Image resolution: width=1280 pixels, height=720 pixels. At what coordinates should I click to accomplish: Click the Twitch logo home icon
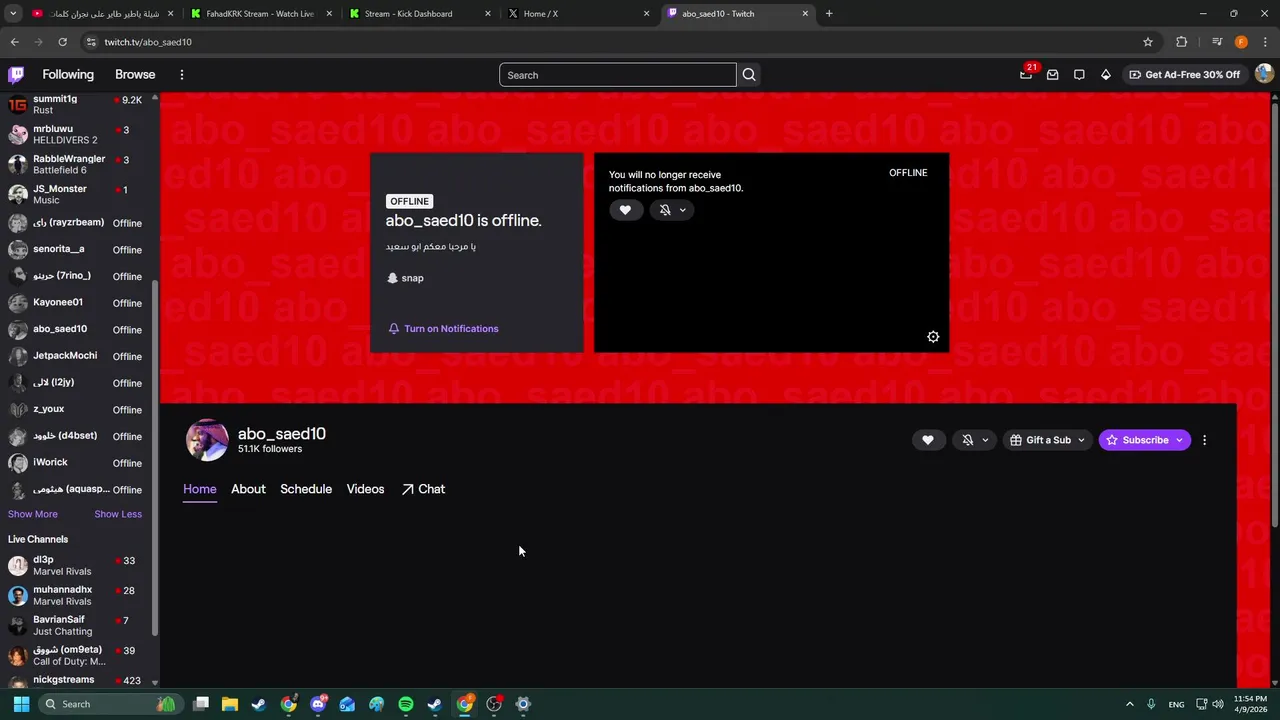16,75
